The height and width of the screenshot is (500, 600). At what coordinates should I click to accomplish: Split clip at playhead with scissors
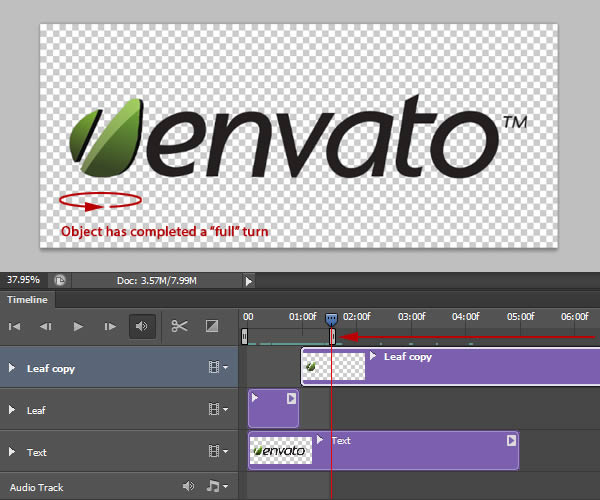click(179, 326)
